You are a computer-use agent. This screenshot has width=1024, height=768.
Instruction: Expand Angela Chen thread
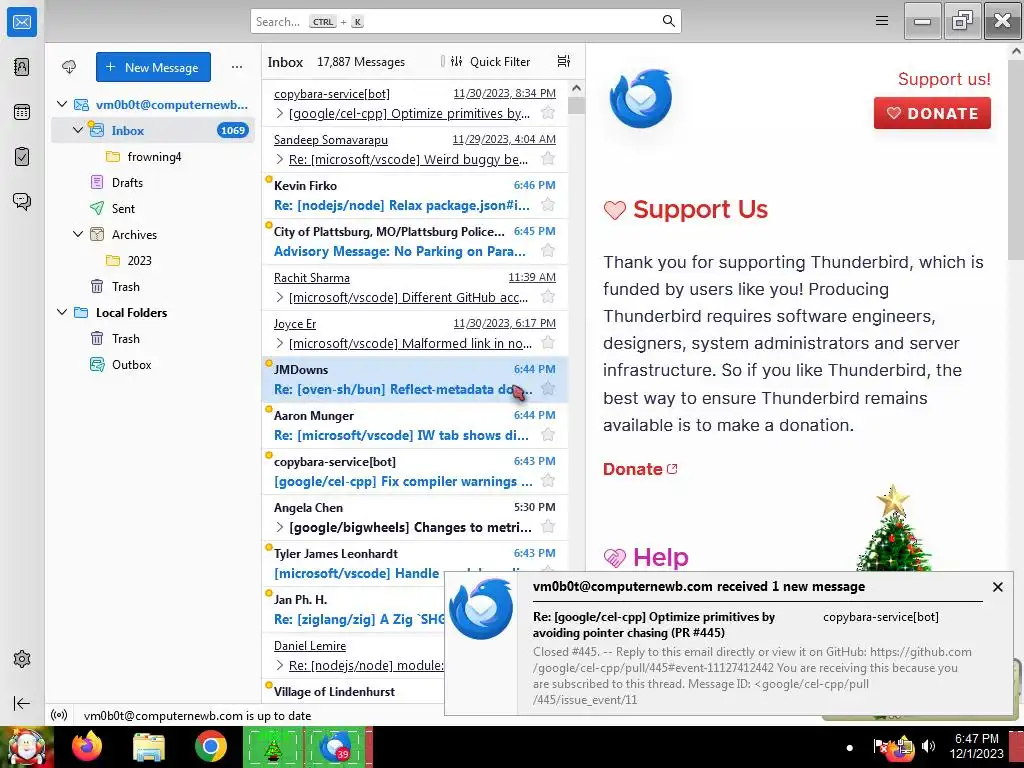280,527
